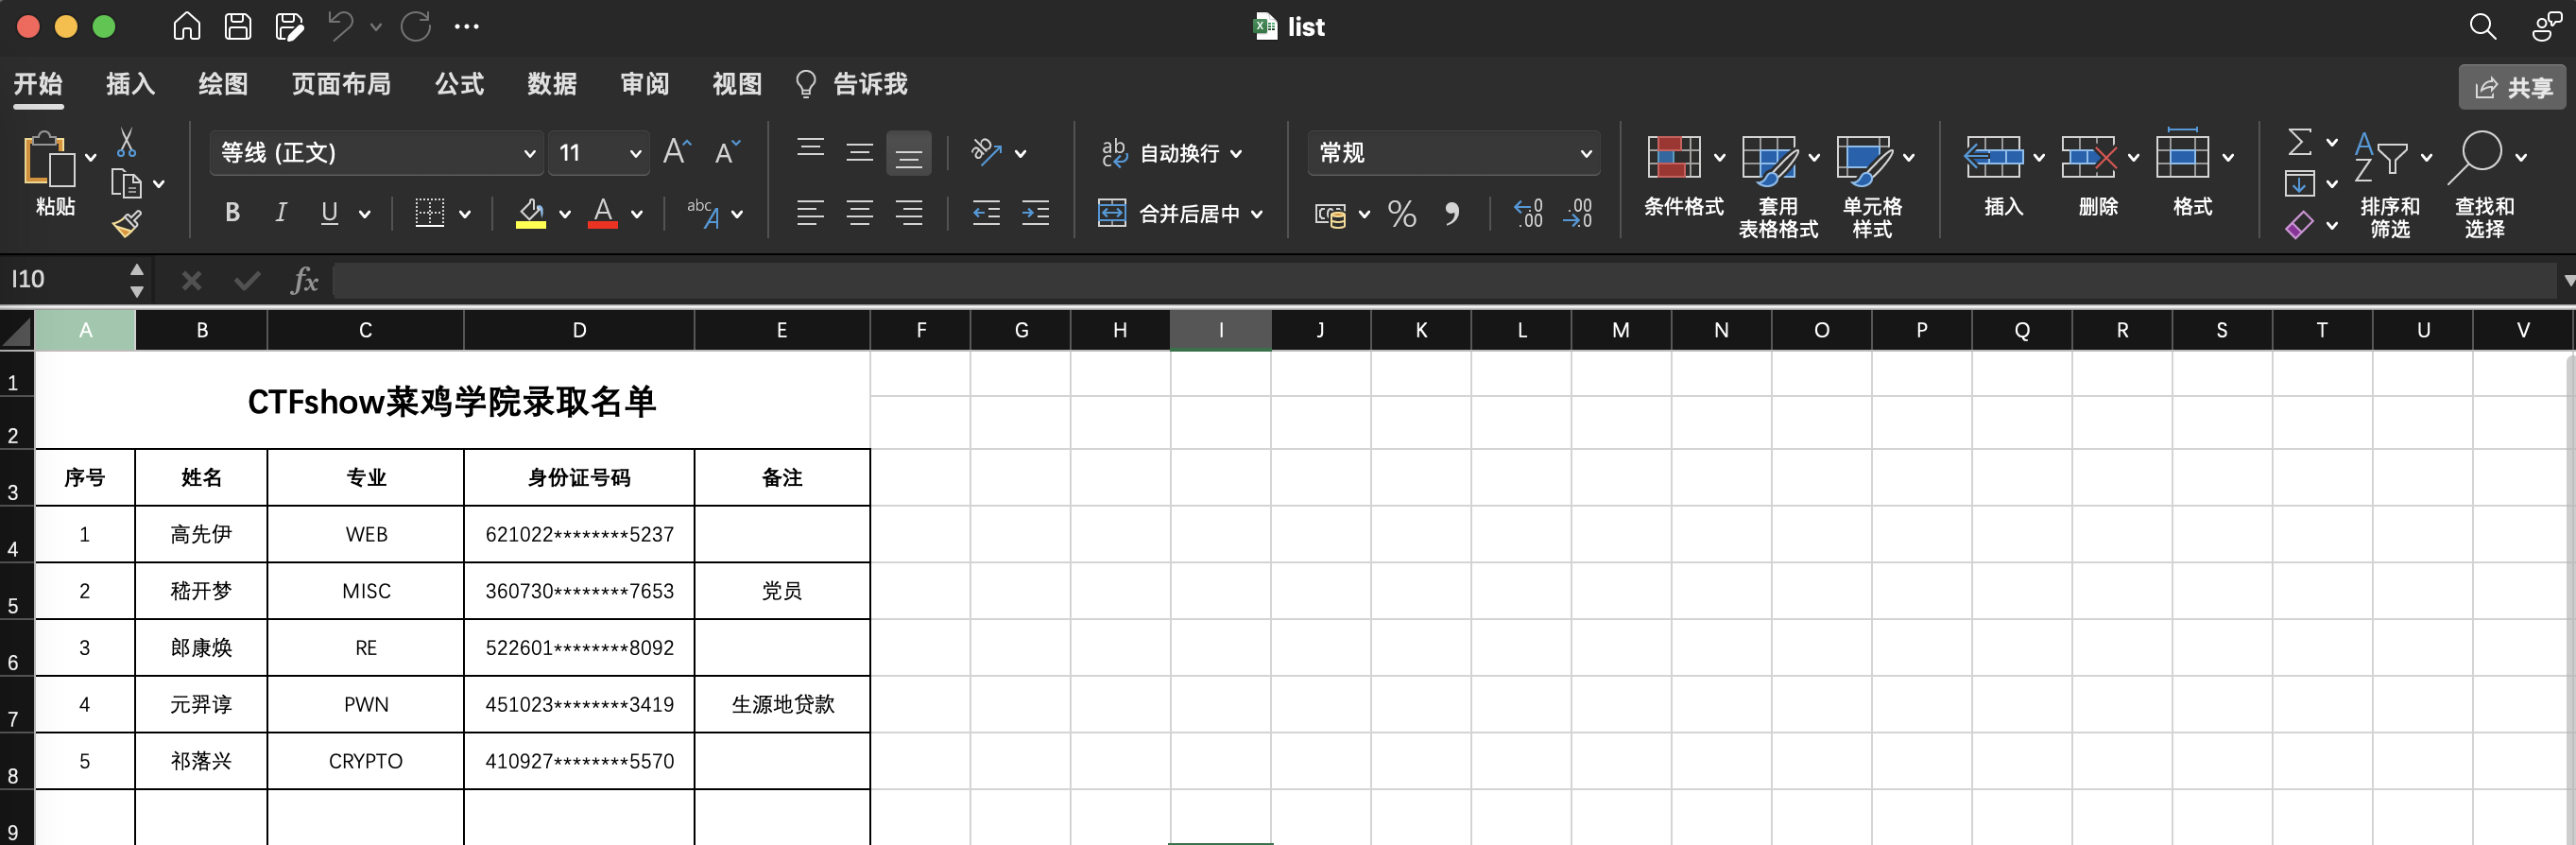Screen dimensions: 2576x845
Task: Toggle align text right
Action: point(909,213)
